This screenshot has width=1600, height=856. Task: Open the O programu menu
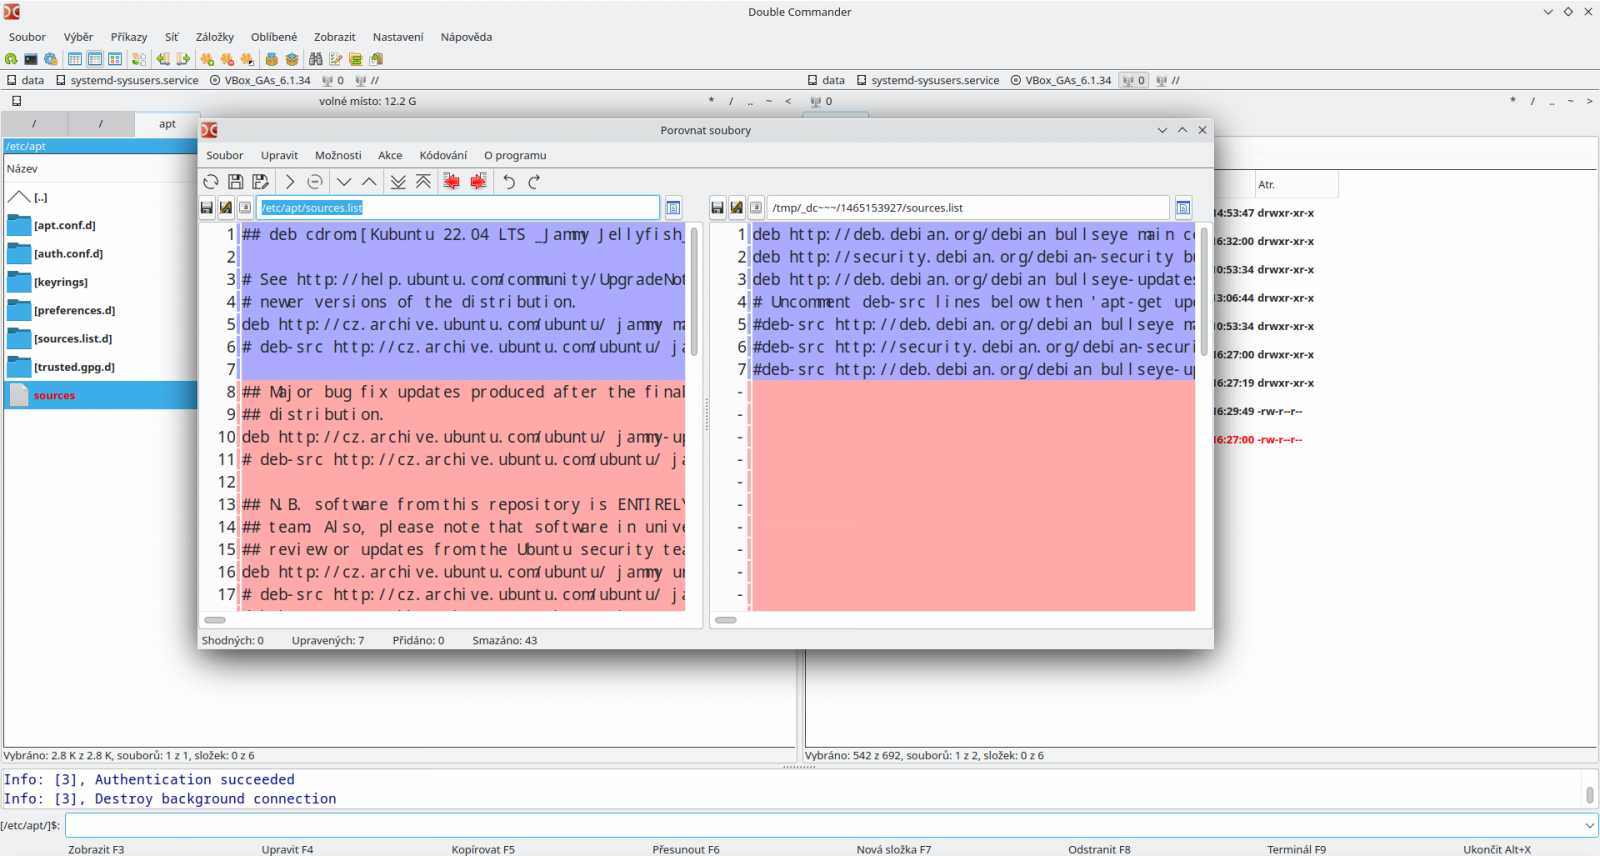coord(515,155)
